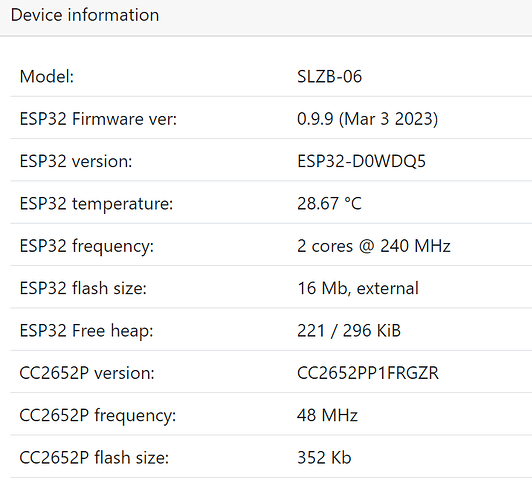Select the 48 MHz frequency value
The height and width of the screenshot is (500, 532).
point(327,415)
